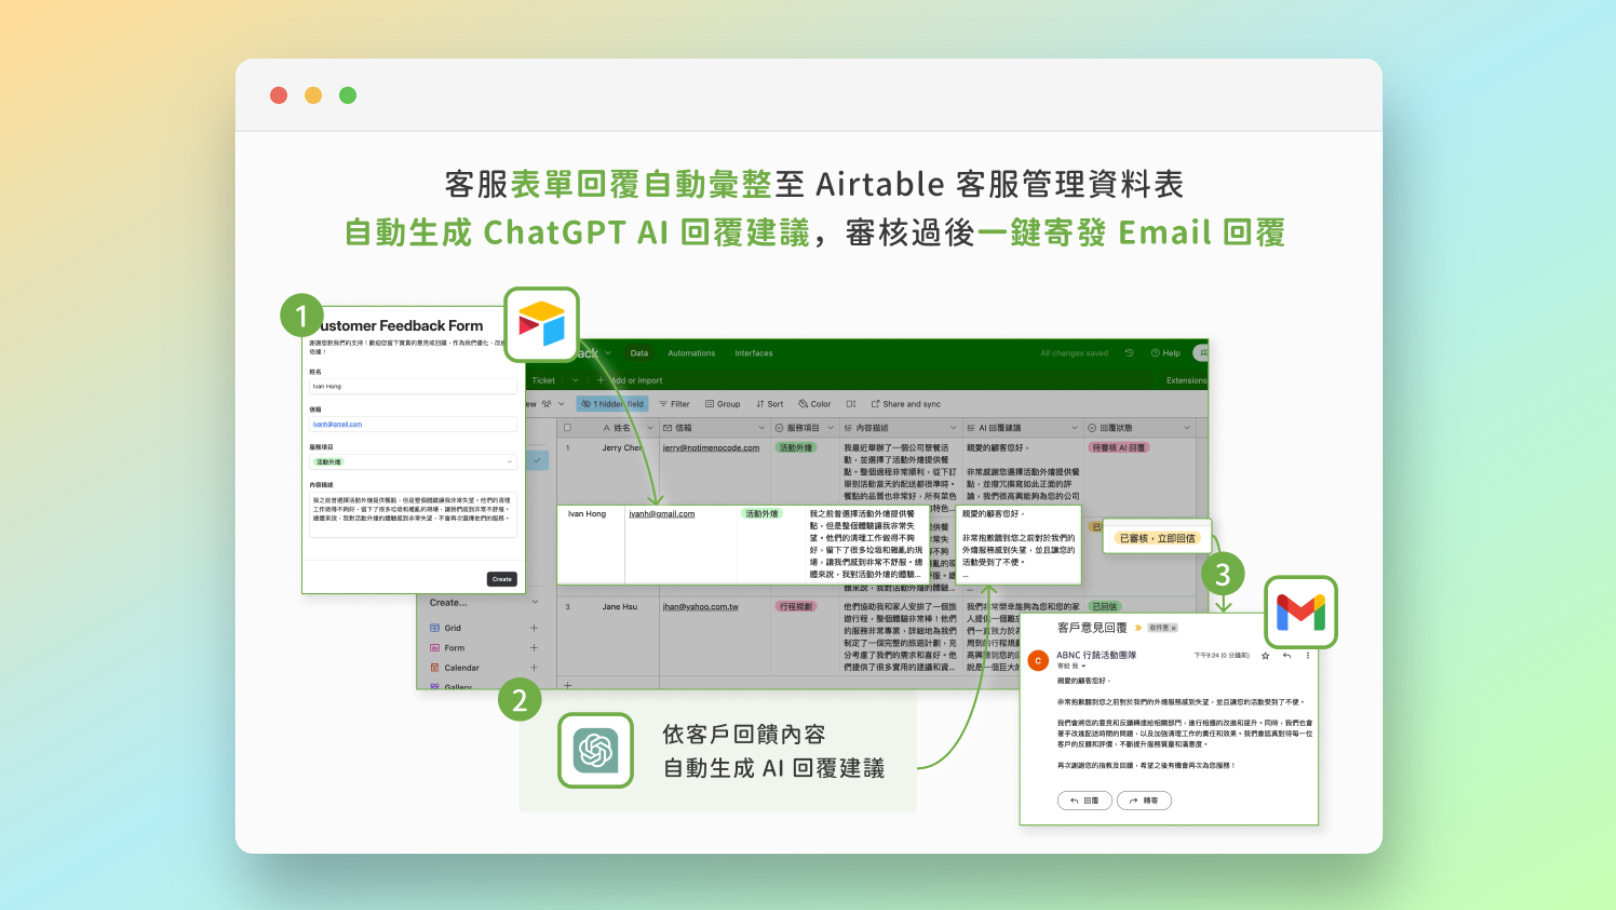Open the 姓名 column header dropdown
The image size is (1616, 910).
point(650,428)
